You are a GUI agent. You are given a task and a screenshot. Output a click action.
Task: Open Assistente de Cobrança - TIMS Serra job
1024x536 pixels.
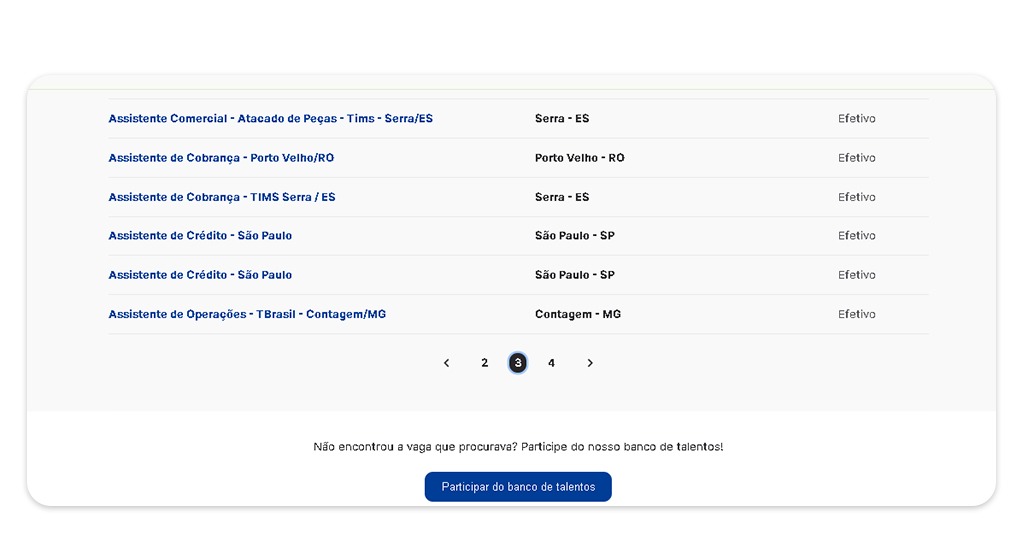point(222,197)
